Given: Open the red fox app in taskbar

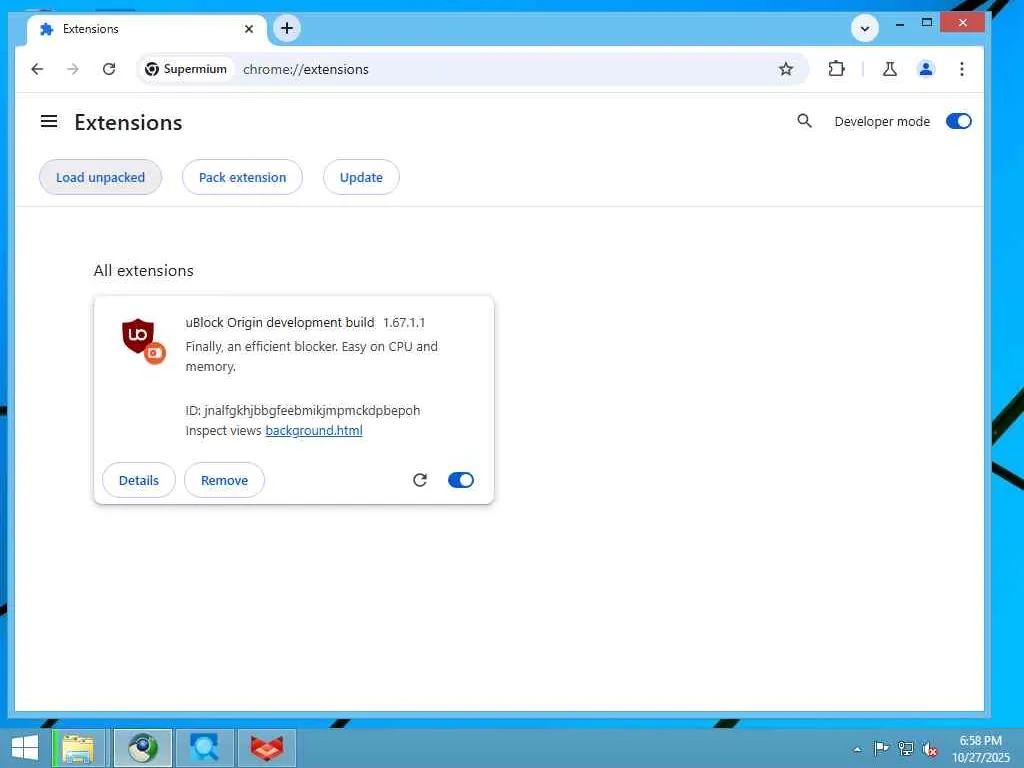Looking at the screenshot, I should (x=267, y=748).
